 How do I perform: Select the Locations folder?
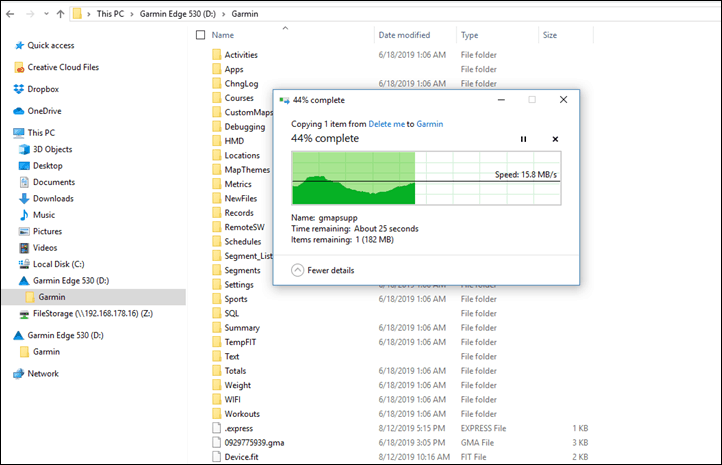(242, 155)
